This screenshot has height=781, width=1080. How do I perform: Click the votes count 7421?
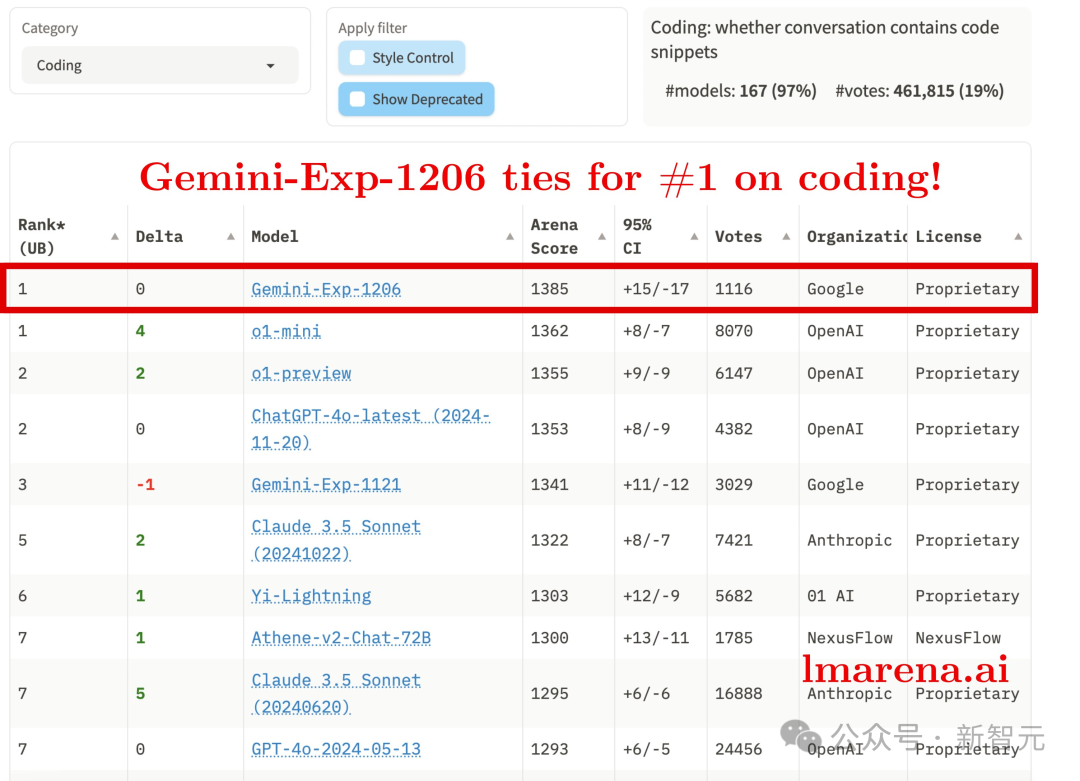coord(734,540)
